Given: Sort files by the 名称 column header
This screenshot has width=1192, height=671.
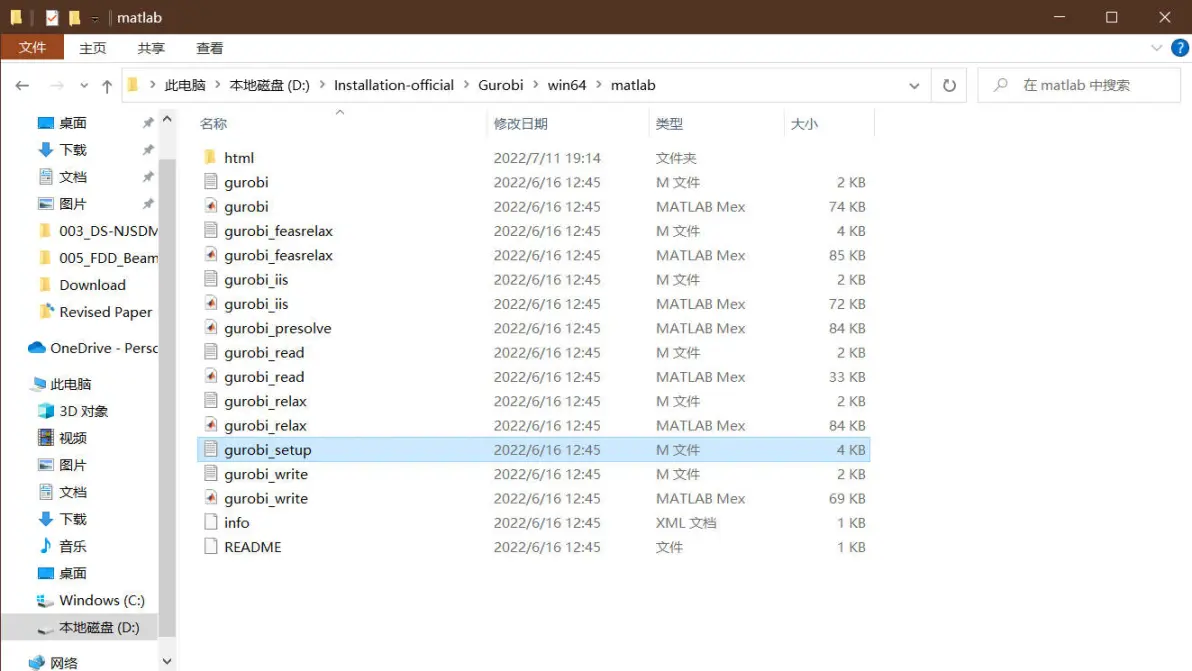Looking at the screenshot, I should point(214,124).
